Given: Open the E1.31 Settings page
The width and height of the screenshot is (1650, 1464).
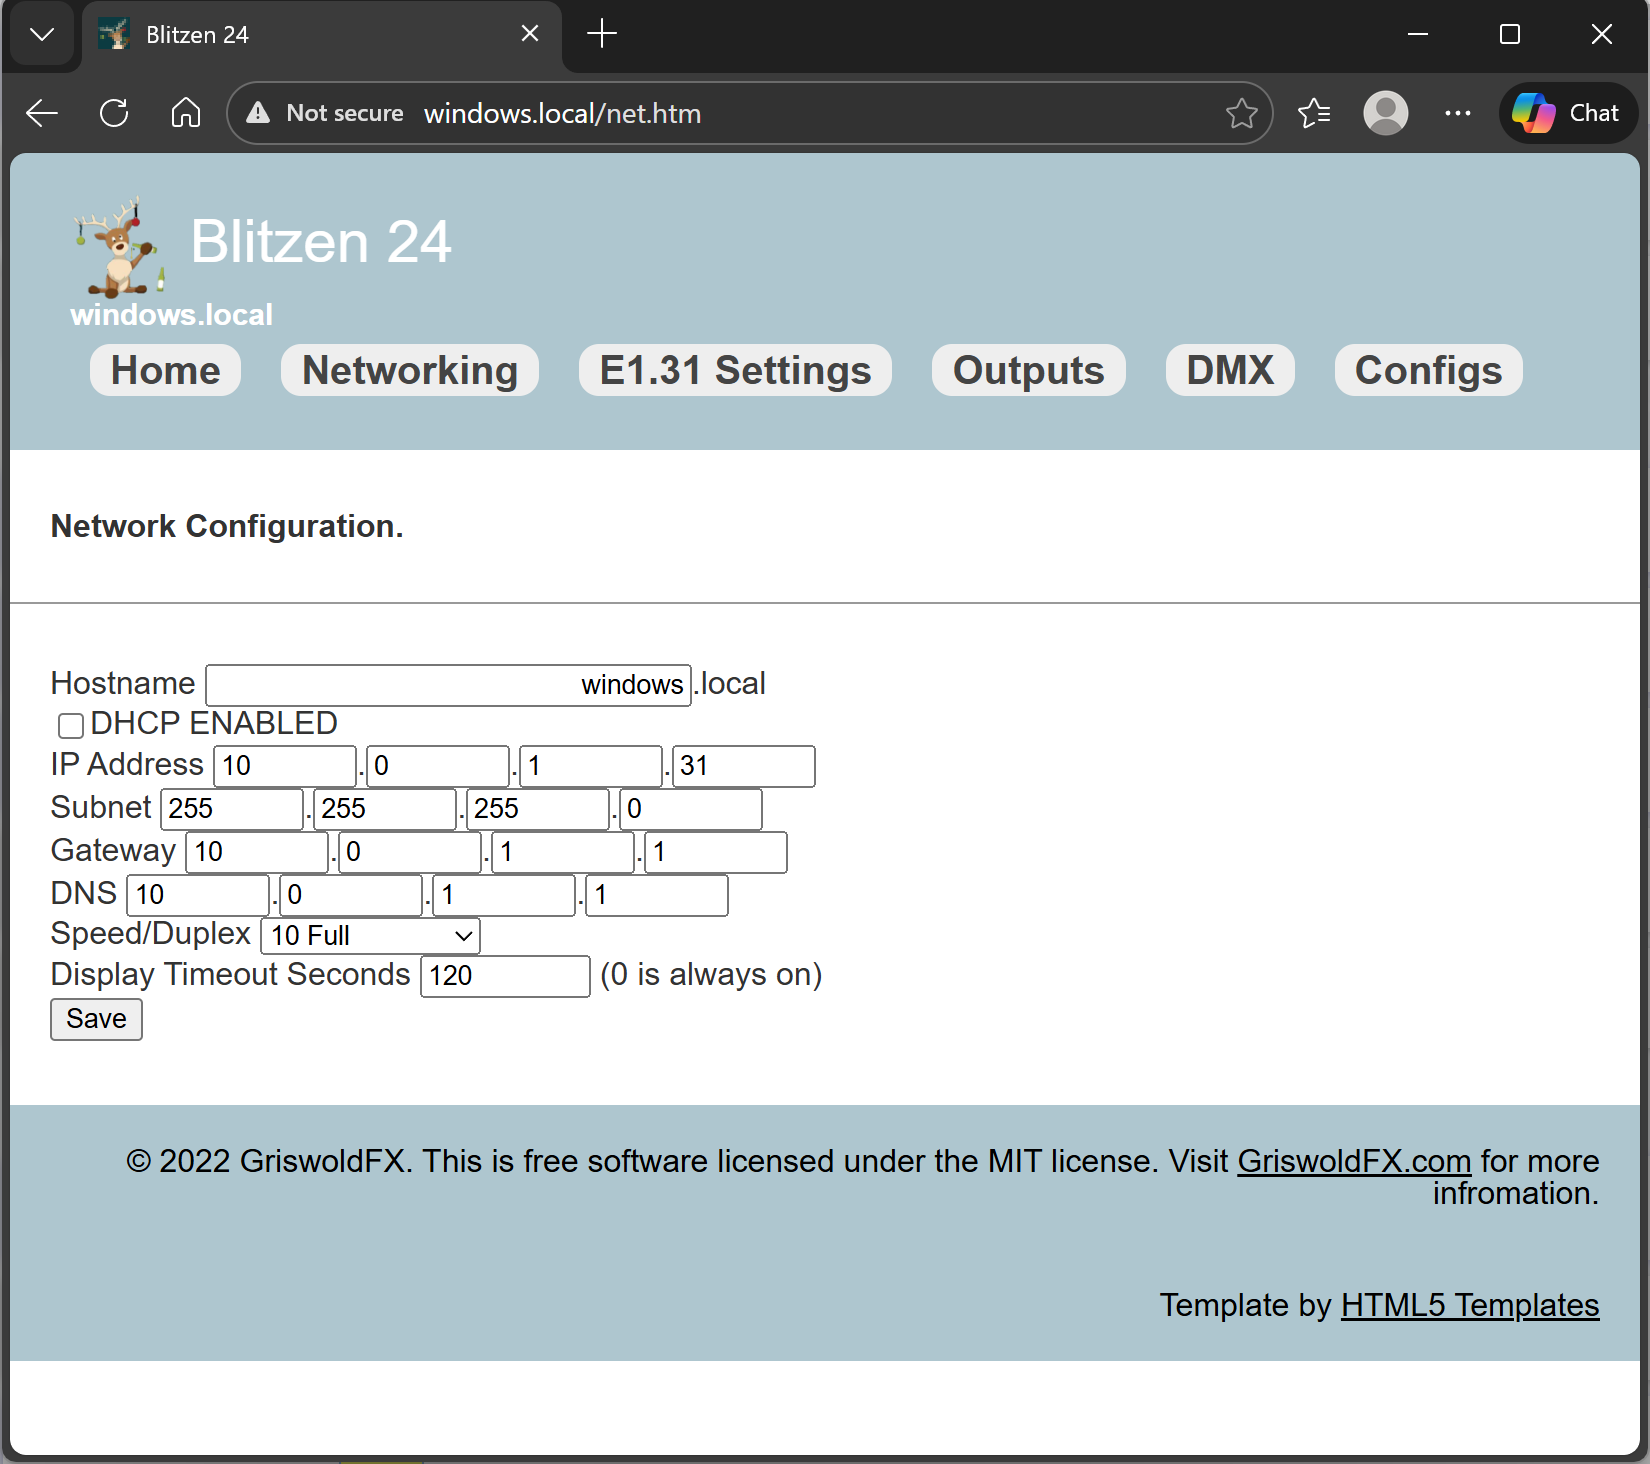Looking at the screenshot, I should coord(735,370).
